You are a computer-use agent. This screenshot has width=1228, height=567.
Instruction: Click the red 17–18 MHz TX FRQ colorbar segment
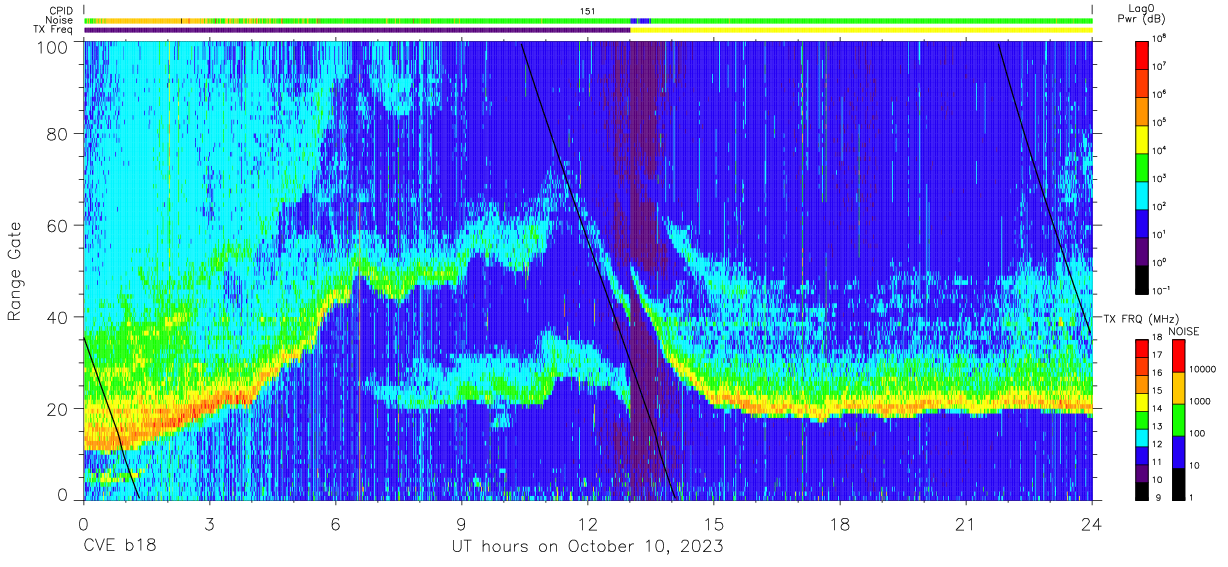pos(1141,349)
